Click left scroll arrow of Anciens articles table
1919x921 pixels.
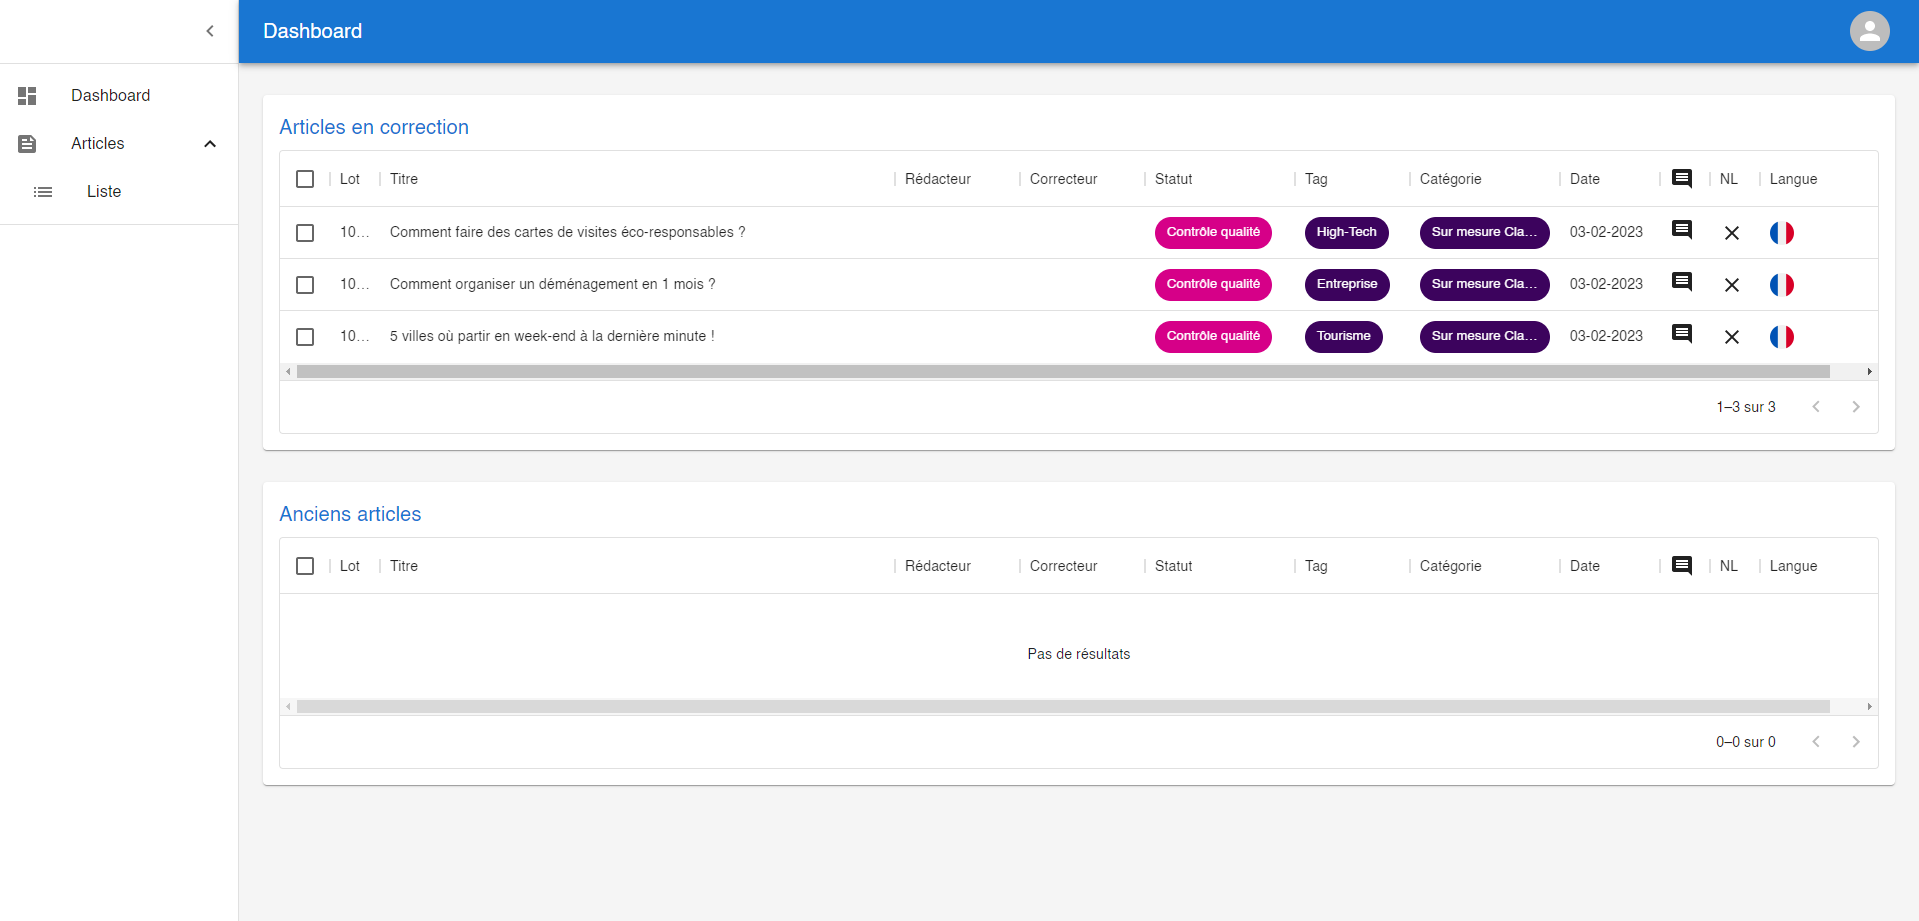(288, 707)
